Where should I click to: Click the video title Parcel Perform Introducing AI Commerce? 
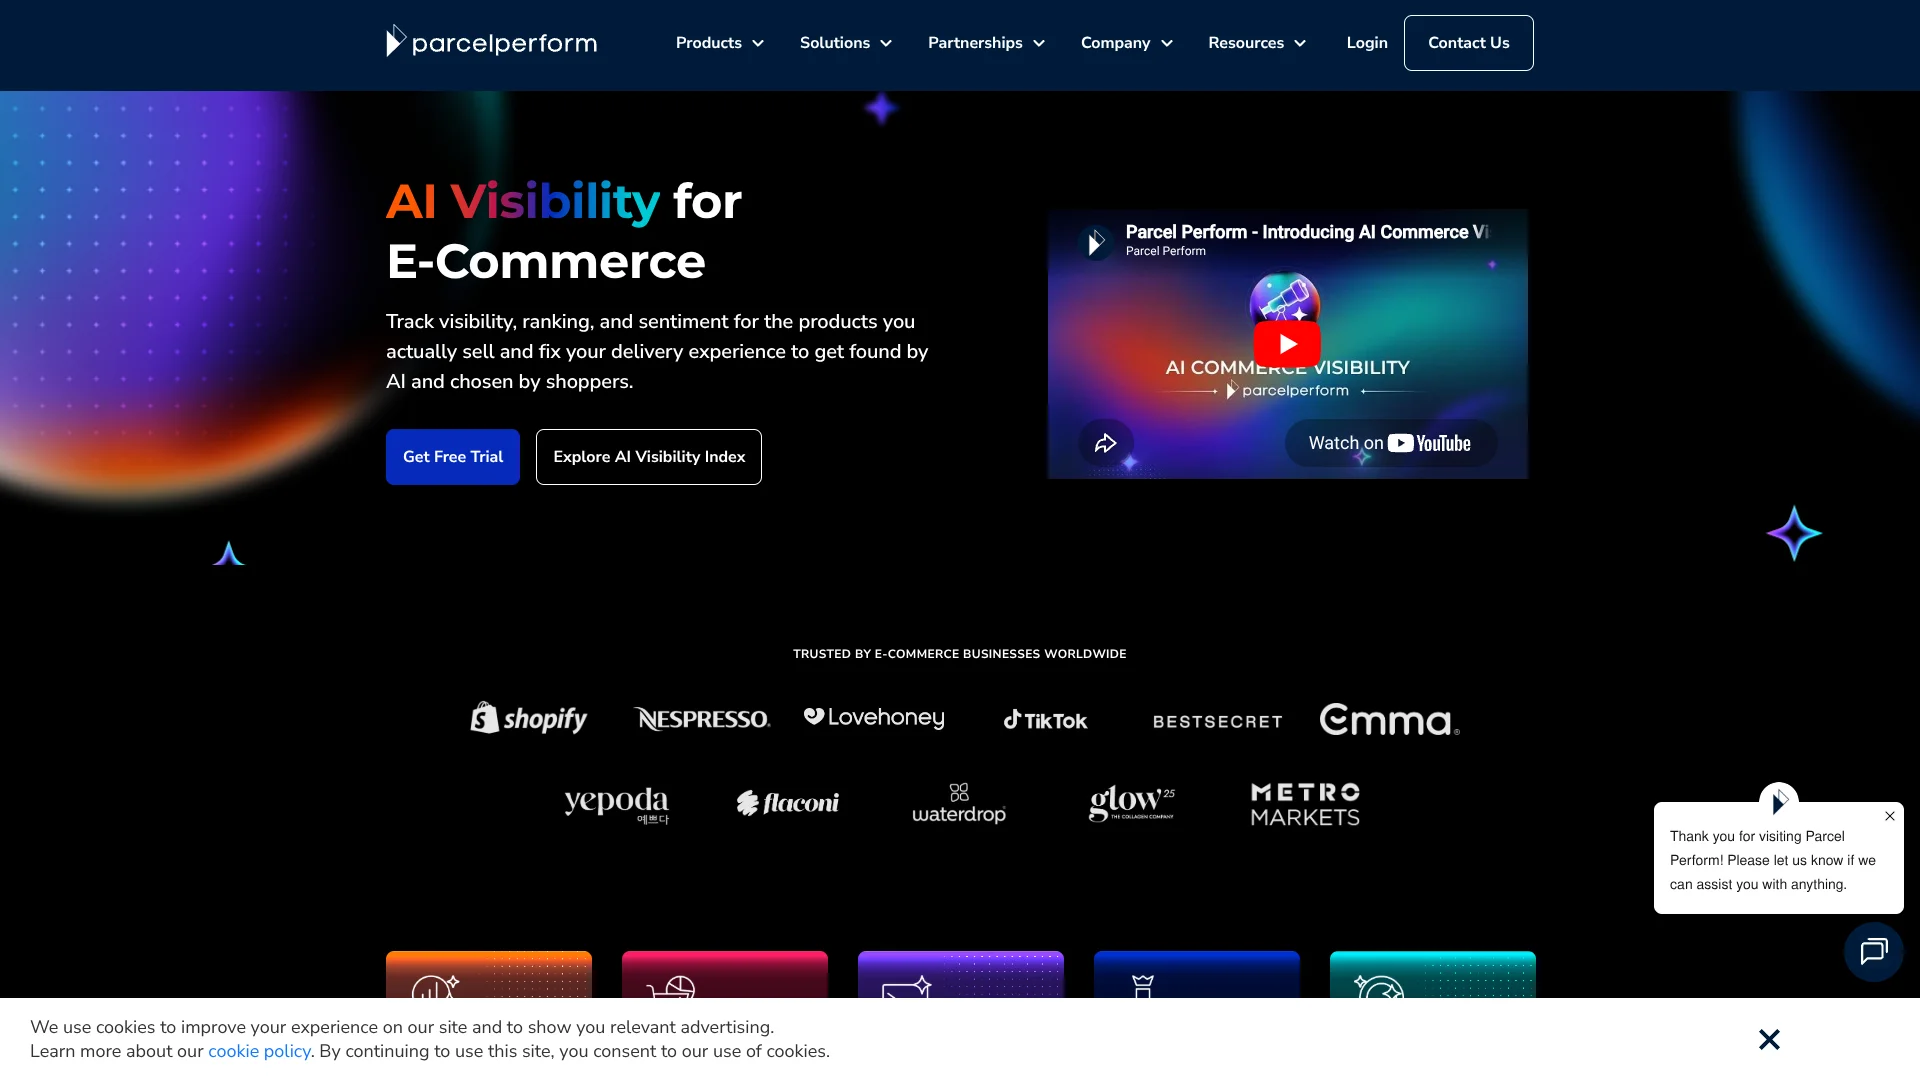pos(1307,232)
